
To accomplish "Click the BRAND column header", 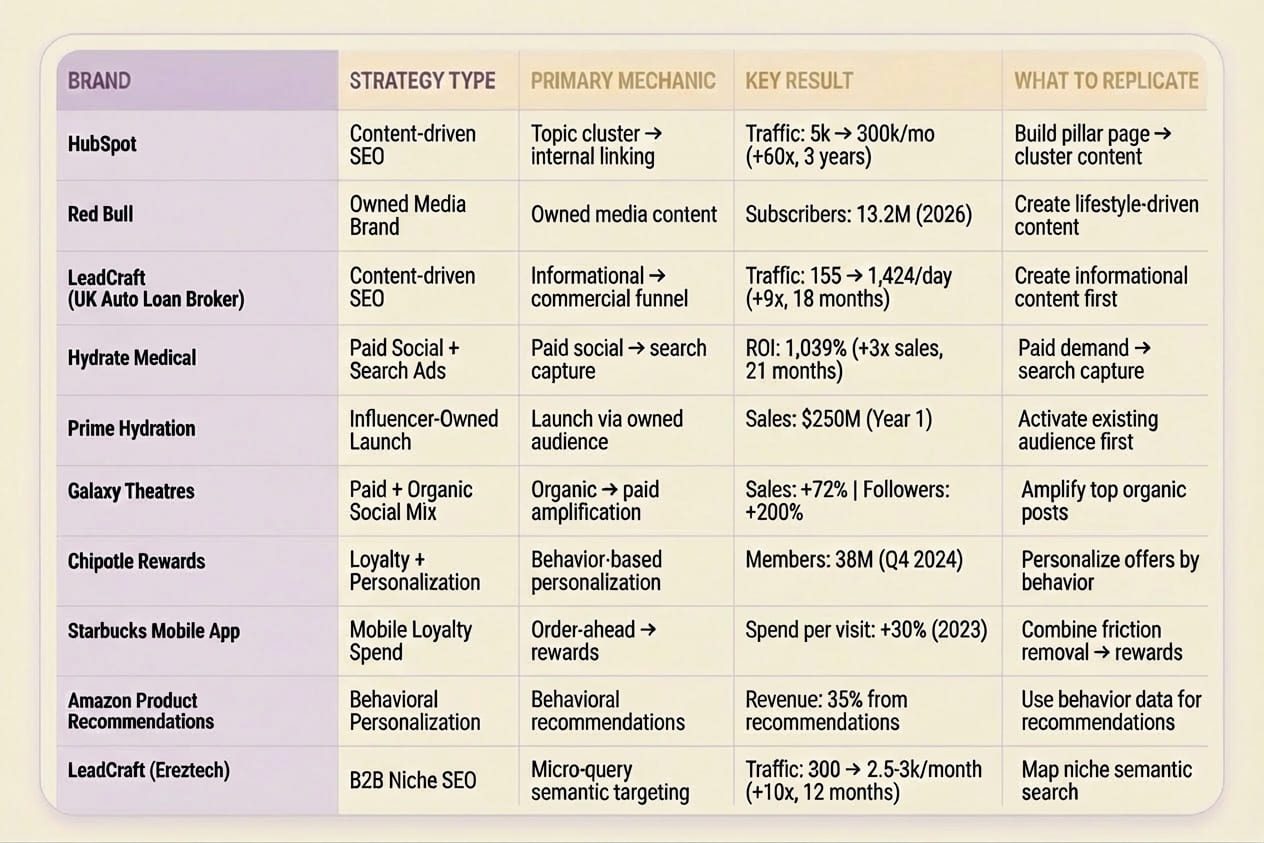I will pos(99,81).
